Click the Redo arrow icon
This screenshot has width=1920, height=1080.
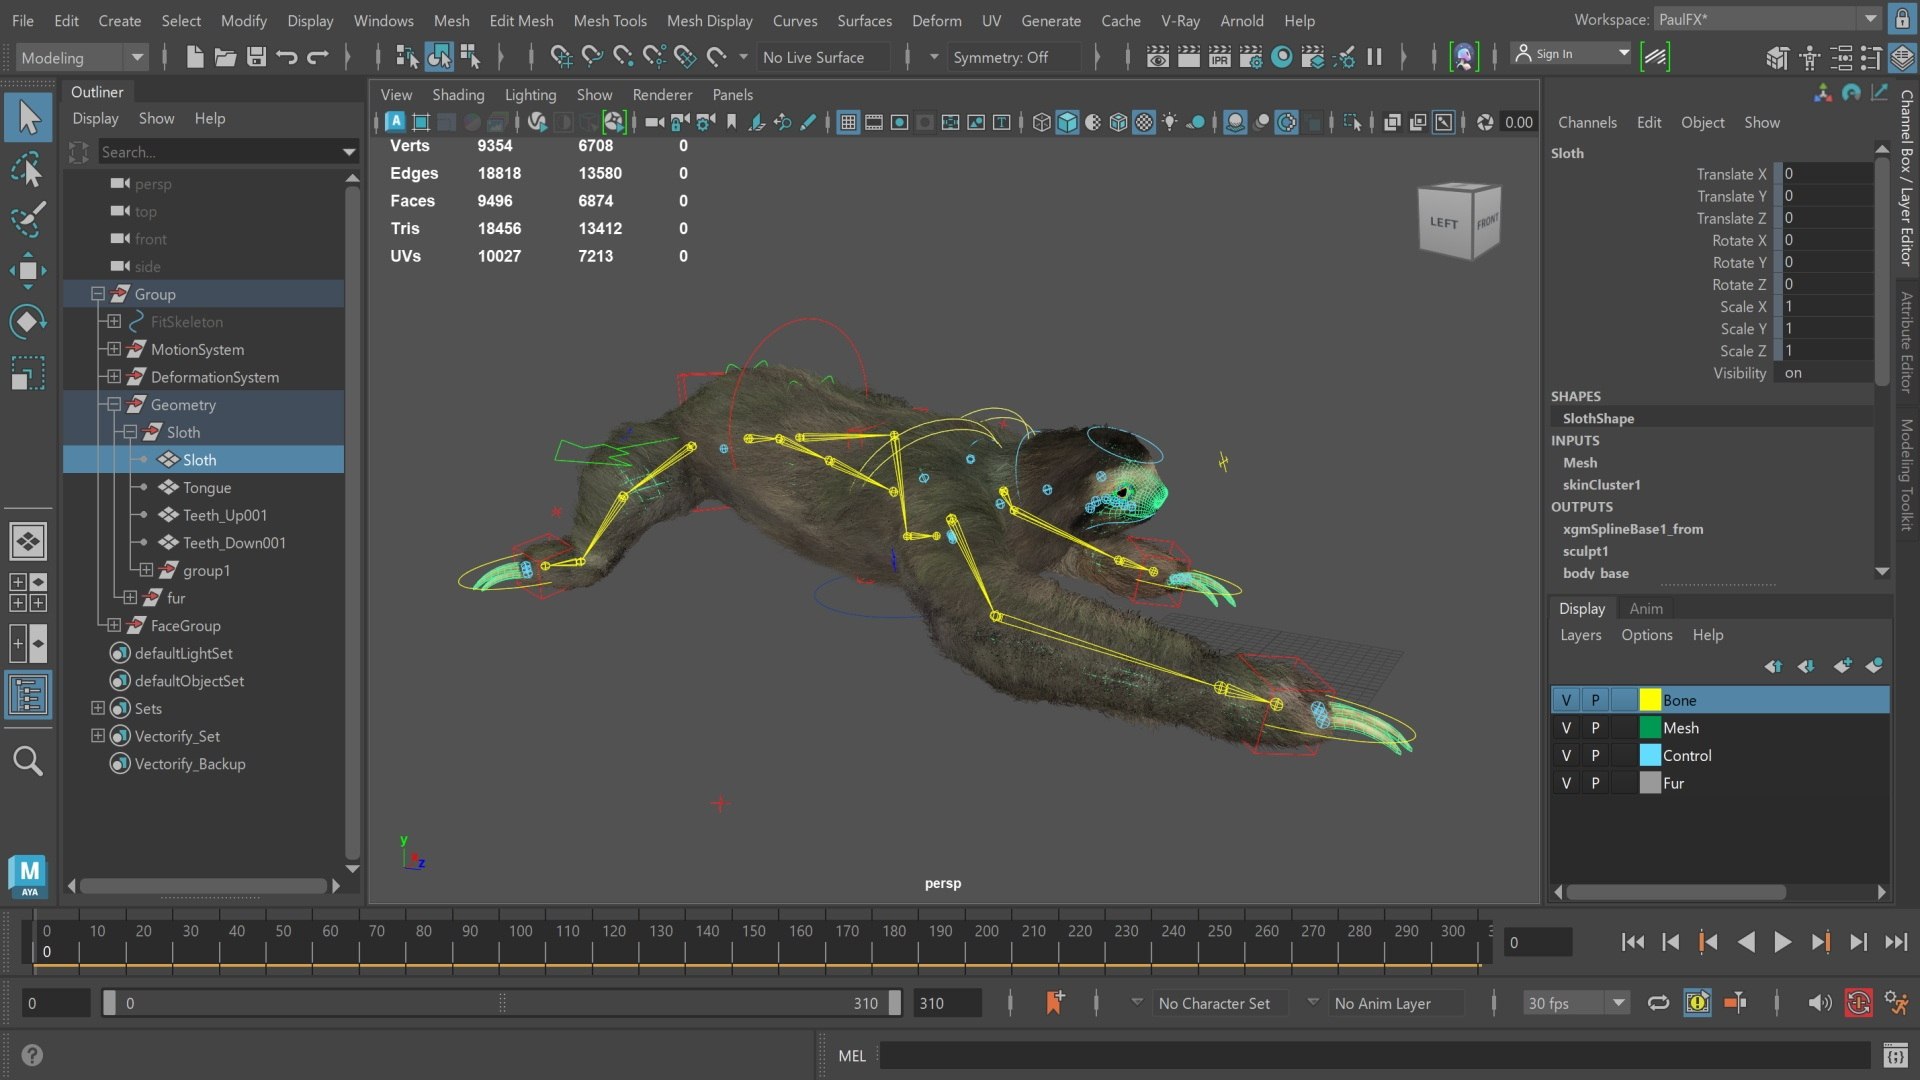tap(318, 57)
